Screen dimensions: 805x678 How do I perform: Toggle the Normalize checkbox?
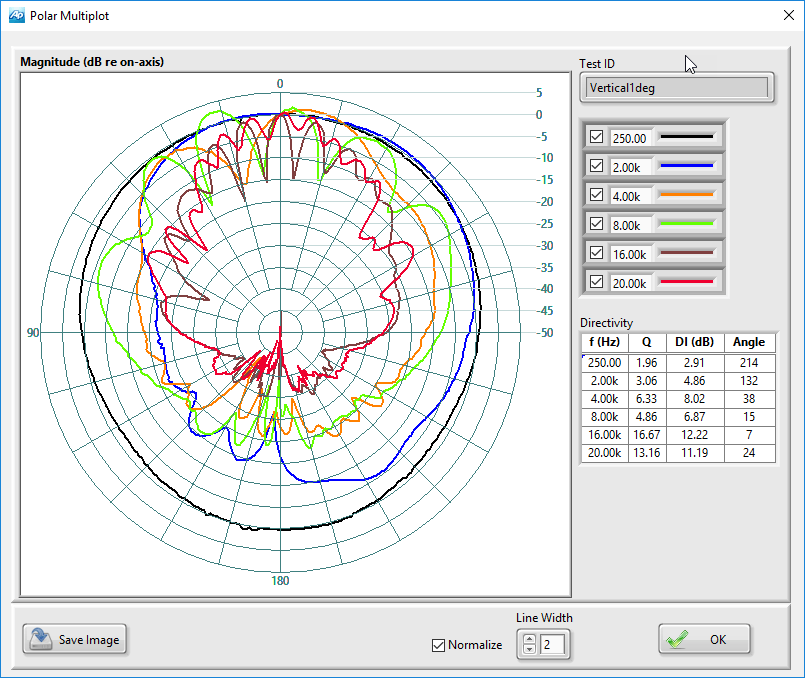tap(438, 645)
